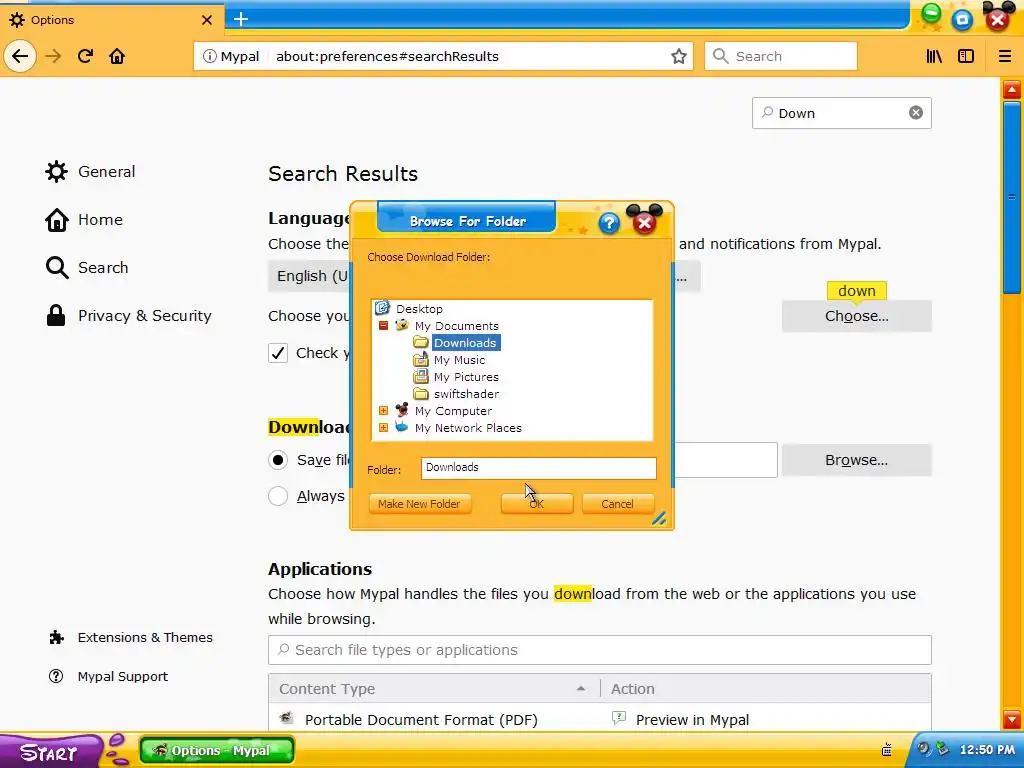The image size is (1024, 768).
Task: Open the Library icon in toolbar
Action: [x=934, y=56]
